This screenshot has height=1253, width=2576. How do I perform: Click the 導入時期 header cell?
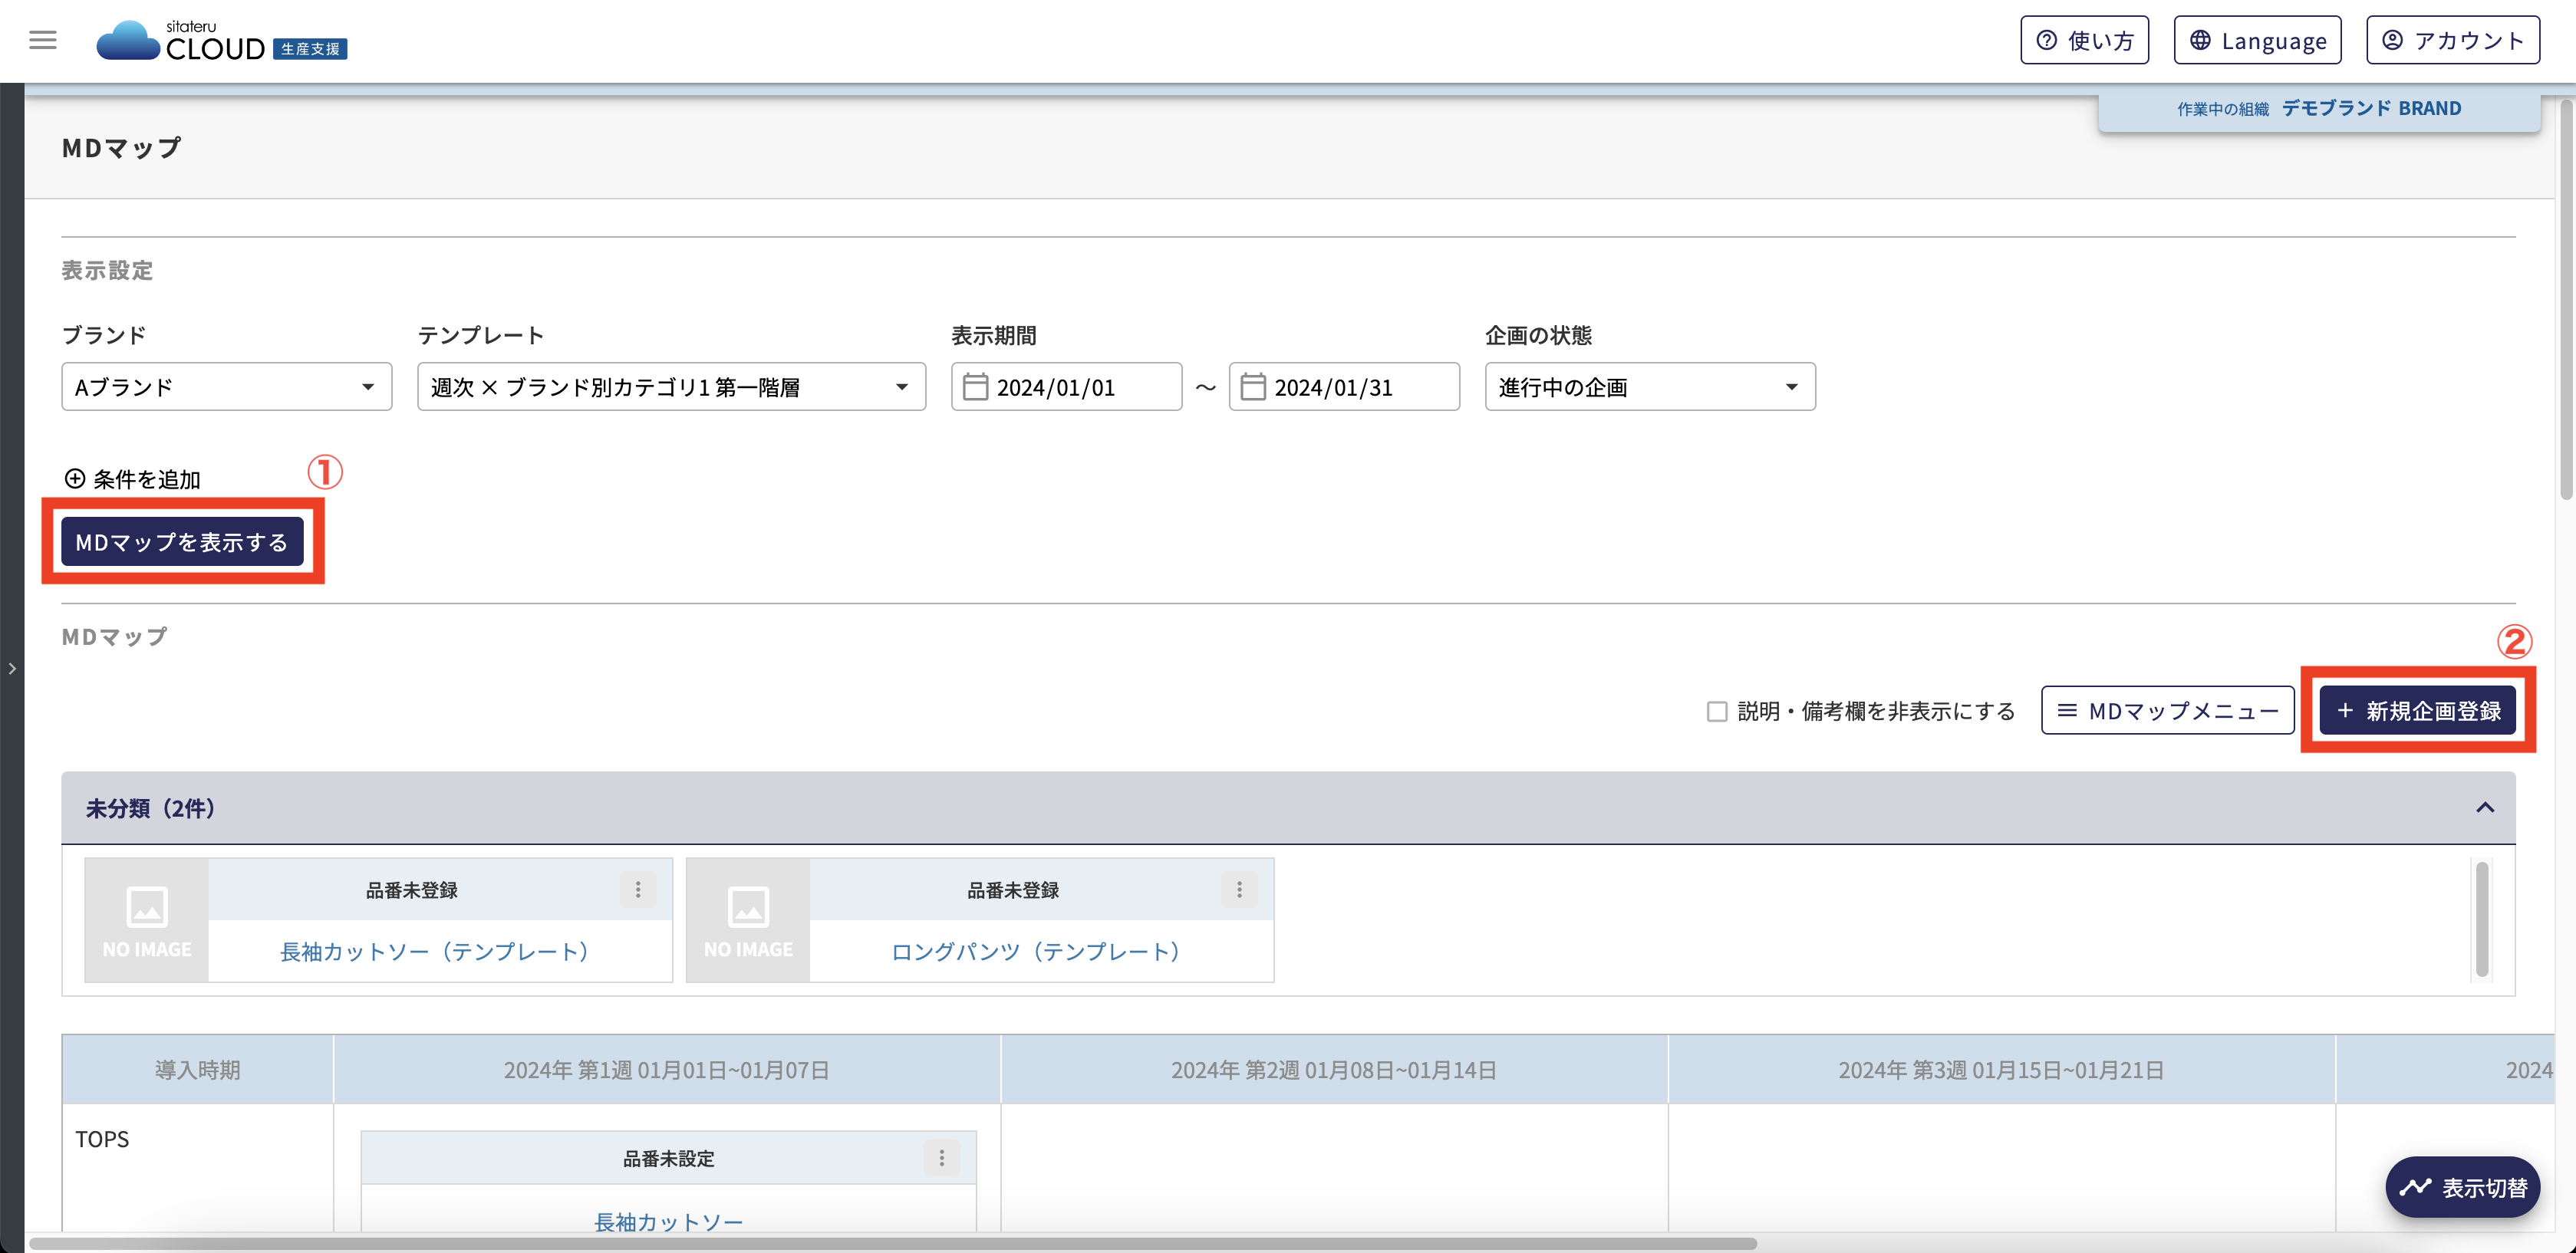tap(198, 1070)
